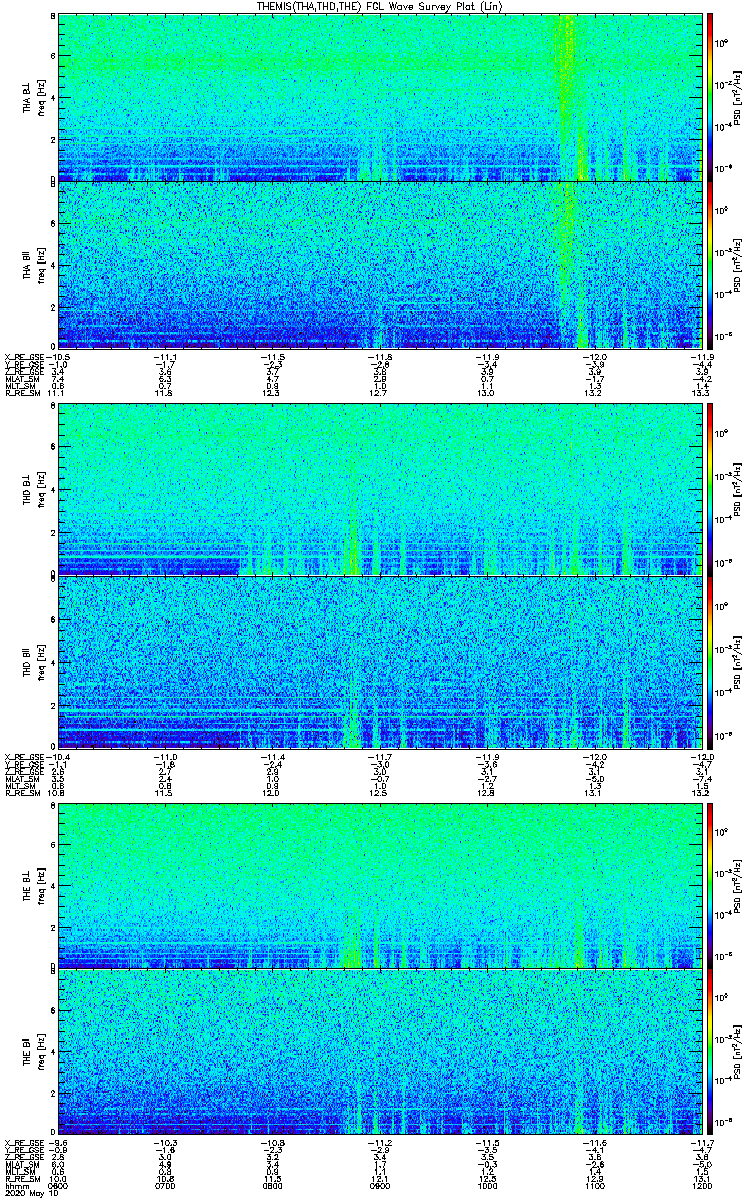Click the THA B-perpendicular spectrogram panel
The width and height of the screenshot is (750, 1200).
(x=378, y=97)
